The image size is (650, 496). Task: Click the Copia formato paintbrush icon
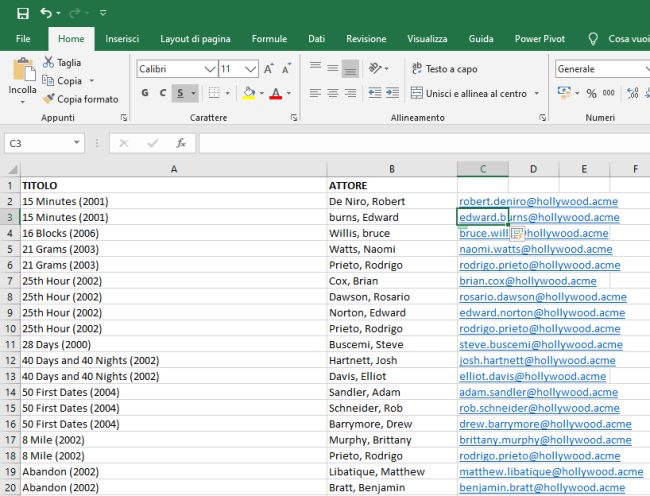tap(49, 99)
